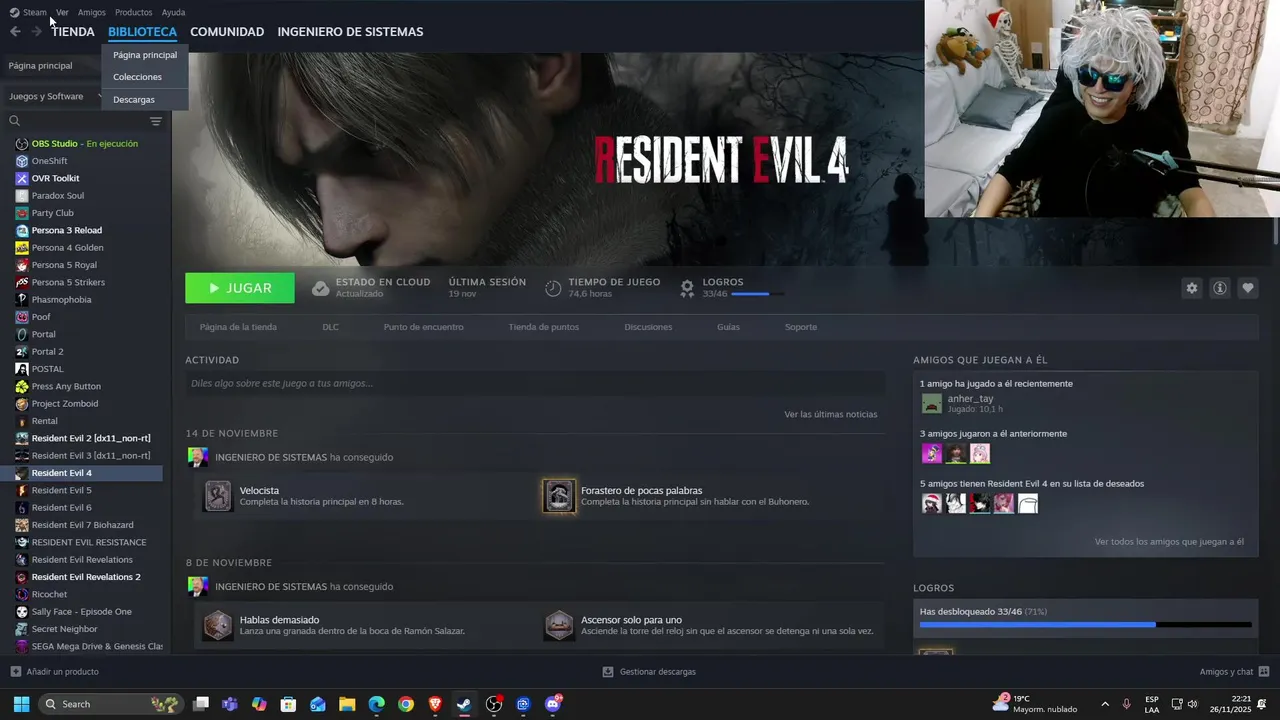The image size is (1280, 720).
Task: Open the game info icon next to the gear
Action: [x=1220, y=288]
